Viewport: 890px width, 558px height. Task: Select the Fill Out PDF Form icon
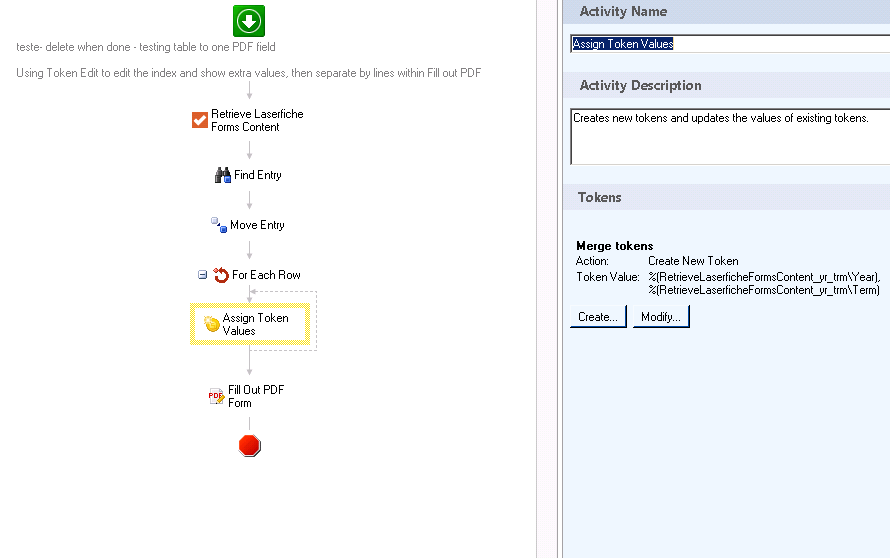(216, 396)
